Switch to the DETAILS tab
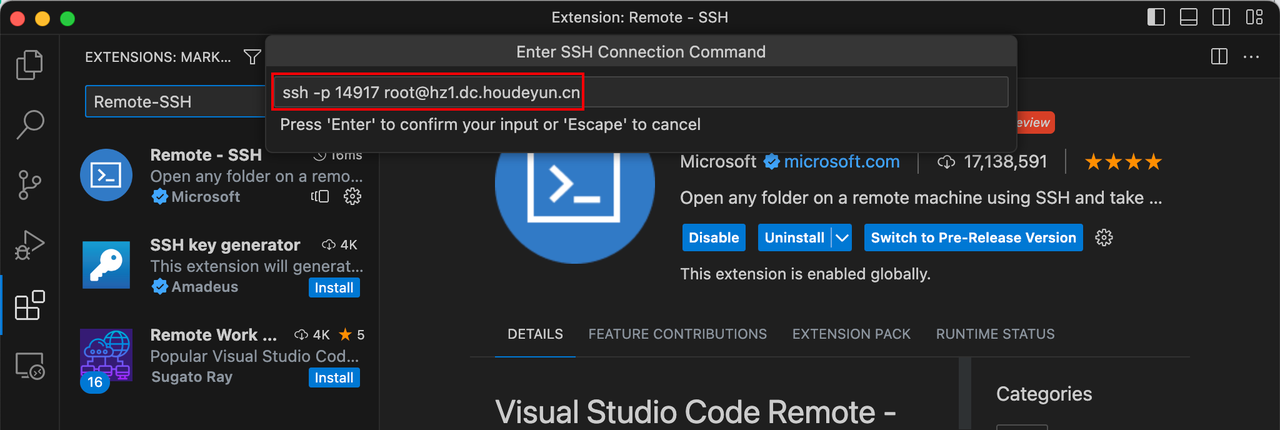Screen dimensions: 1280x430 coord(535,334)
